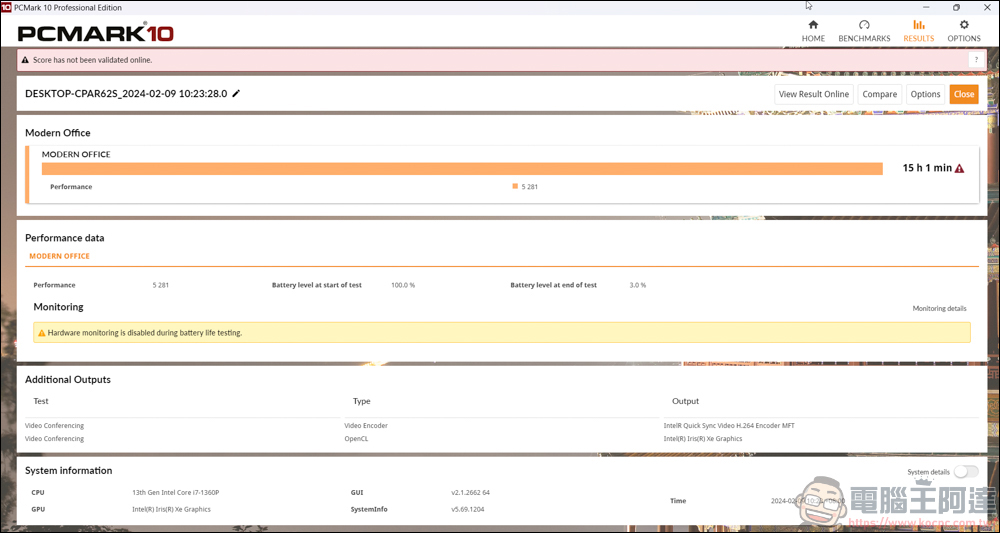Click the PCMark 10 app icon in title bar
1000x533 pixels.
[x=7, y=7]
